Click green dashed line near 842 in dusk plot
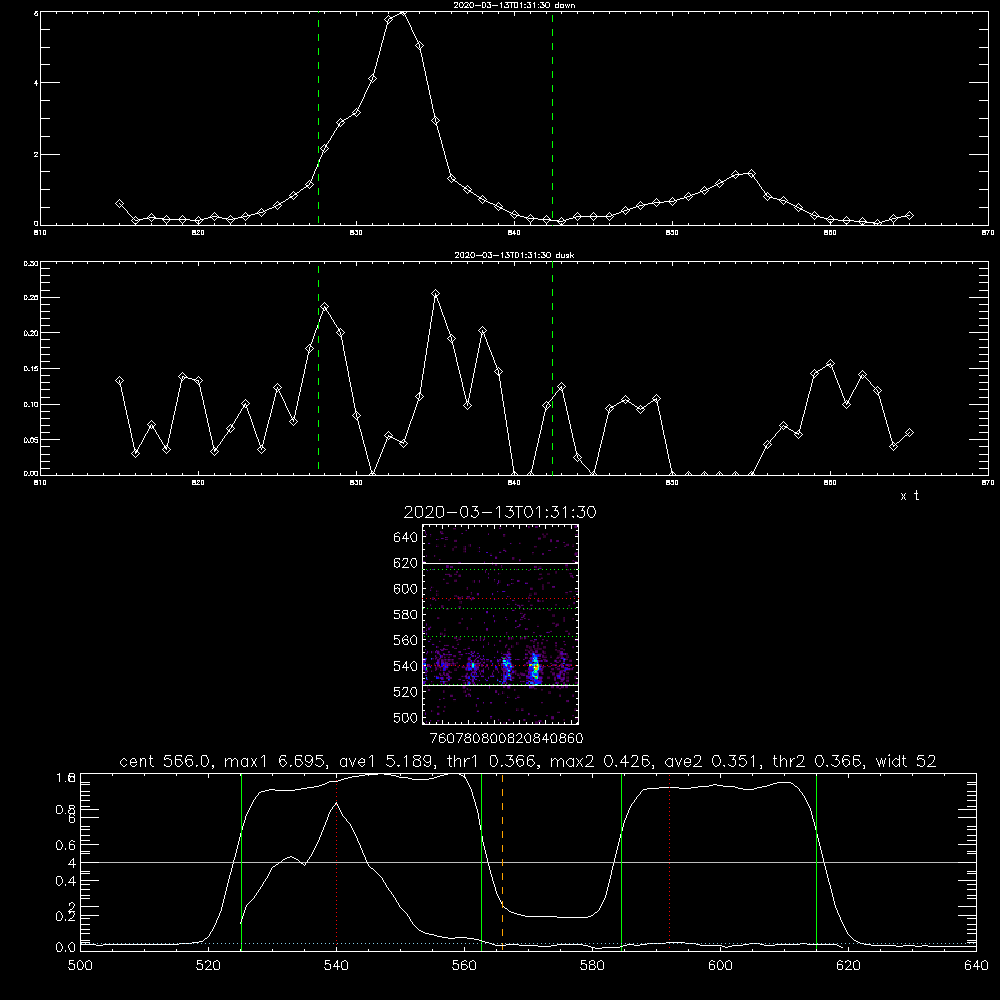The height and width of the screenshot is (1000, 1000). click(552, 368)
